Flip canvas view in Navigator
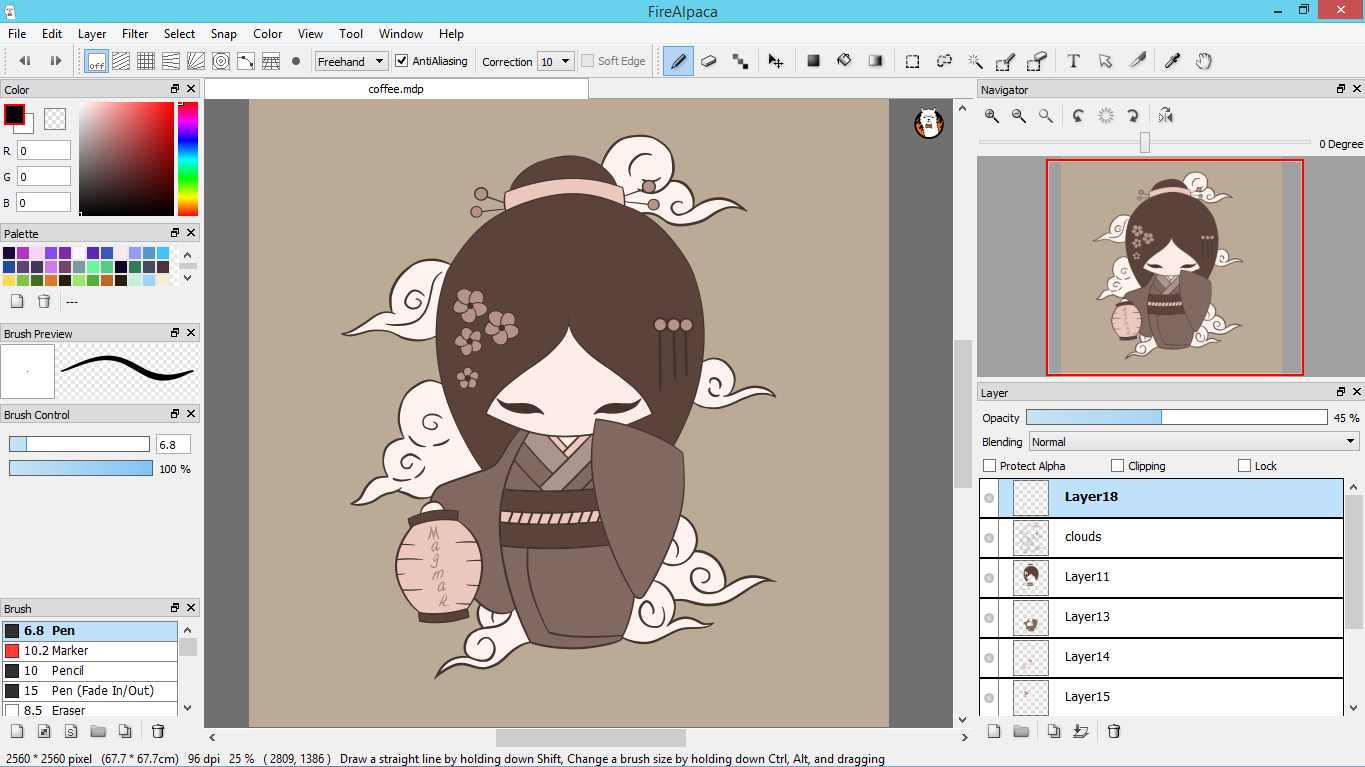 (x=1166, y=116)
